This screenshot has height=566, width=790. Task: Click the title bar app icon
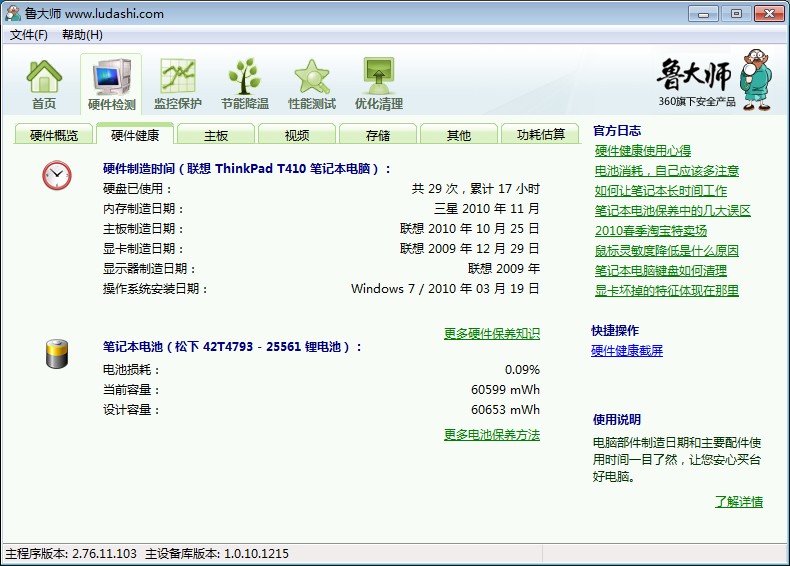click(13, 13)
